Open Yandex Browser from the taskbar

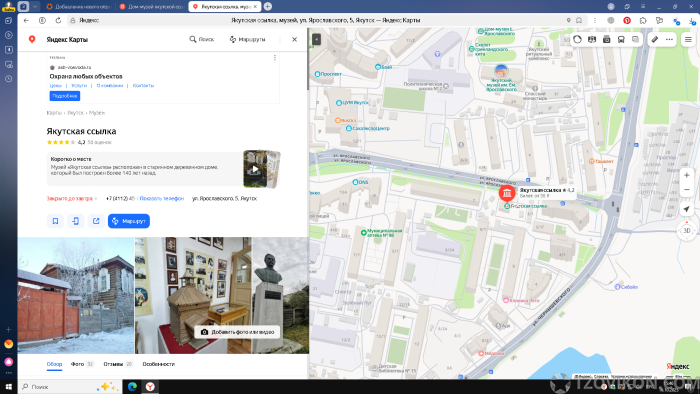pyautogui.click(x=150, y=386)
